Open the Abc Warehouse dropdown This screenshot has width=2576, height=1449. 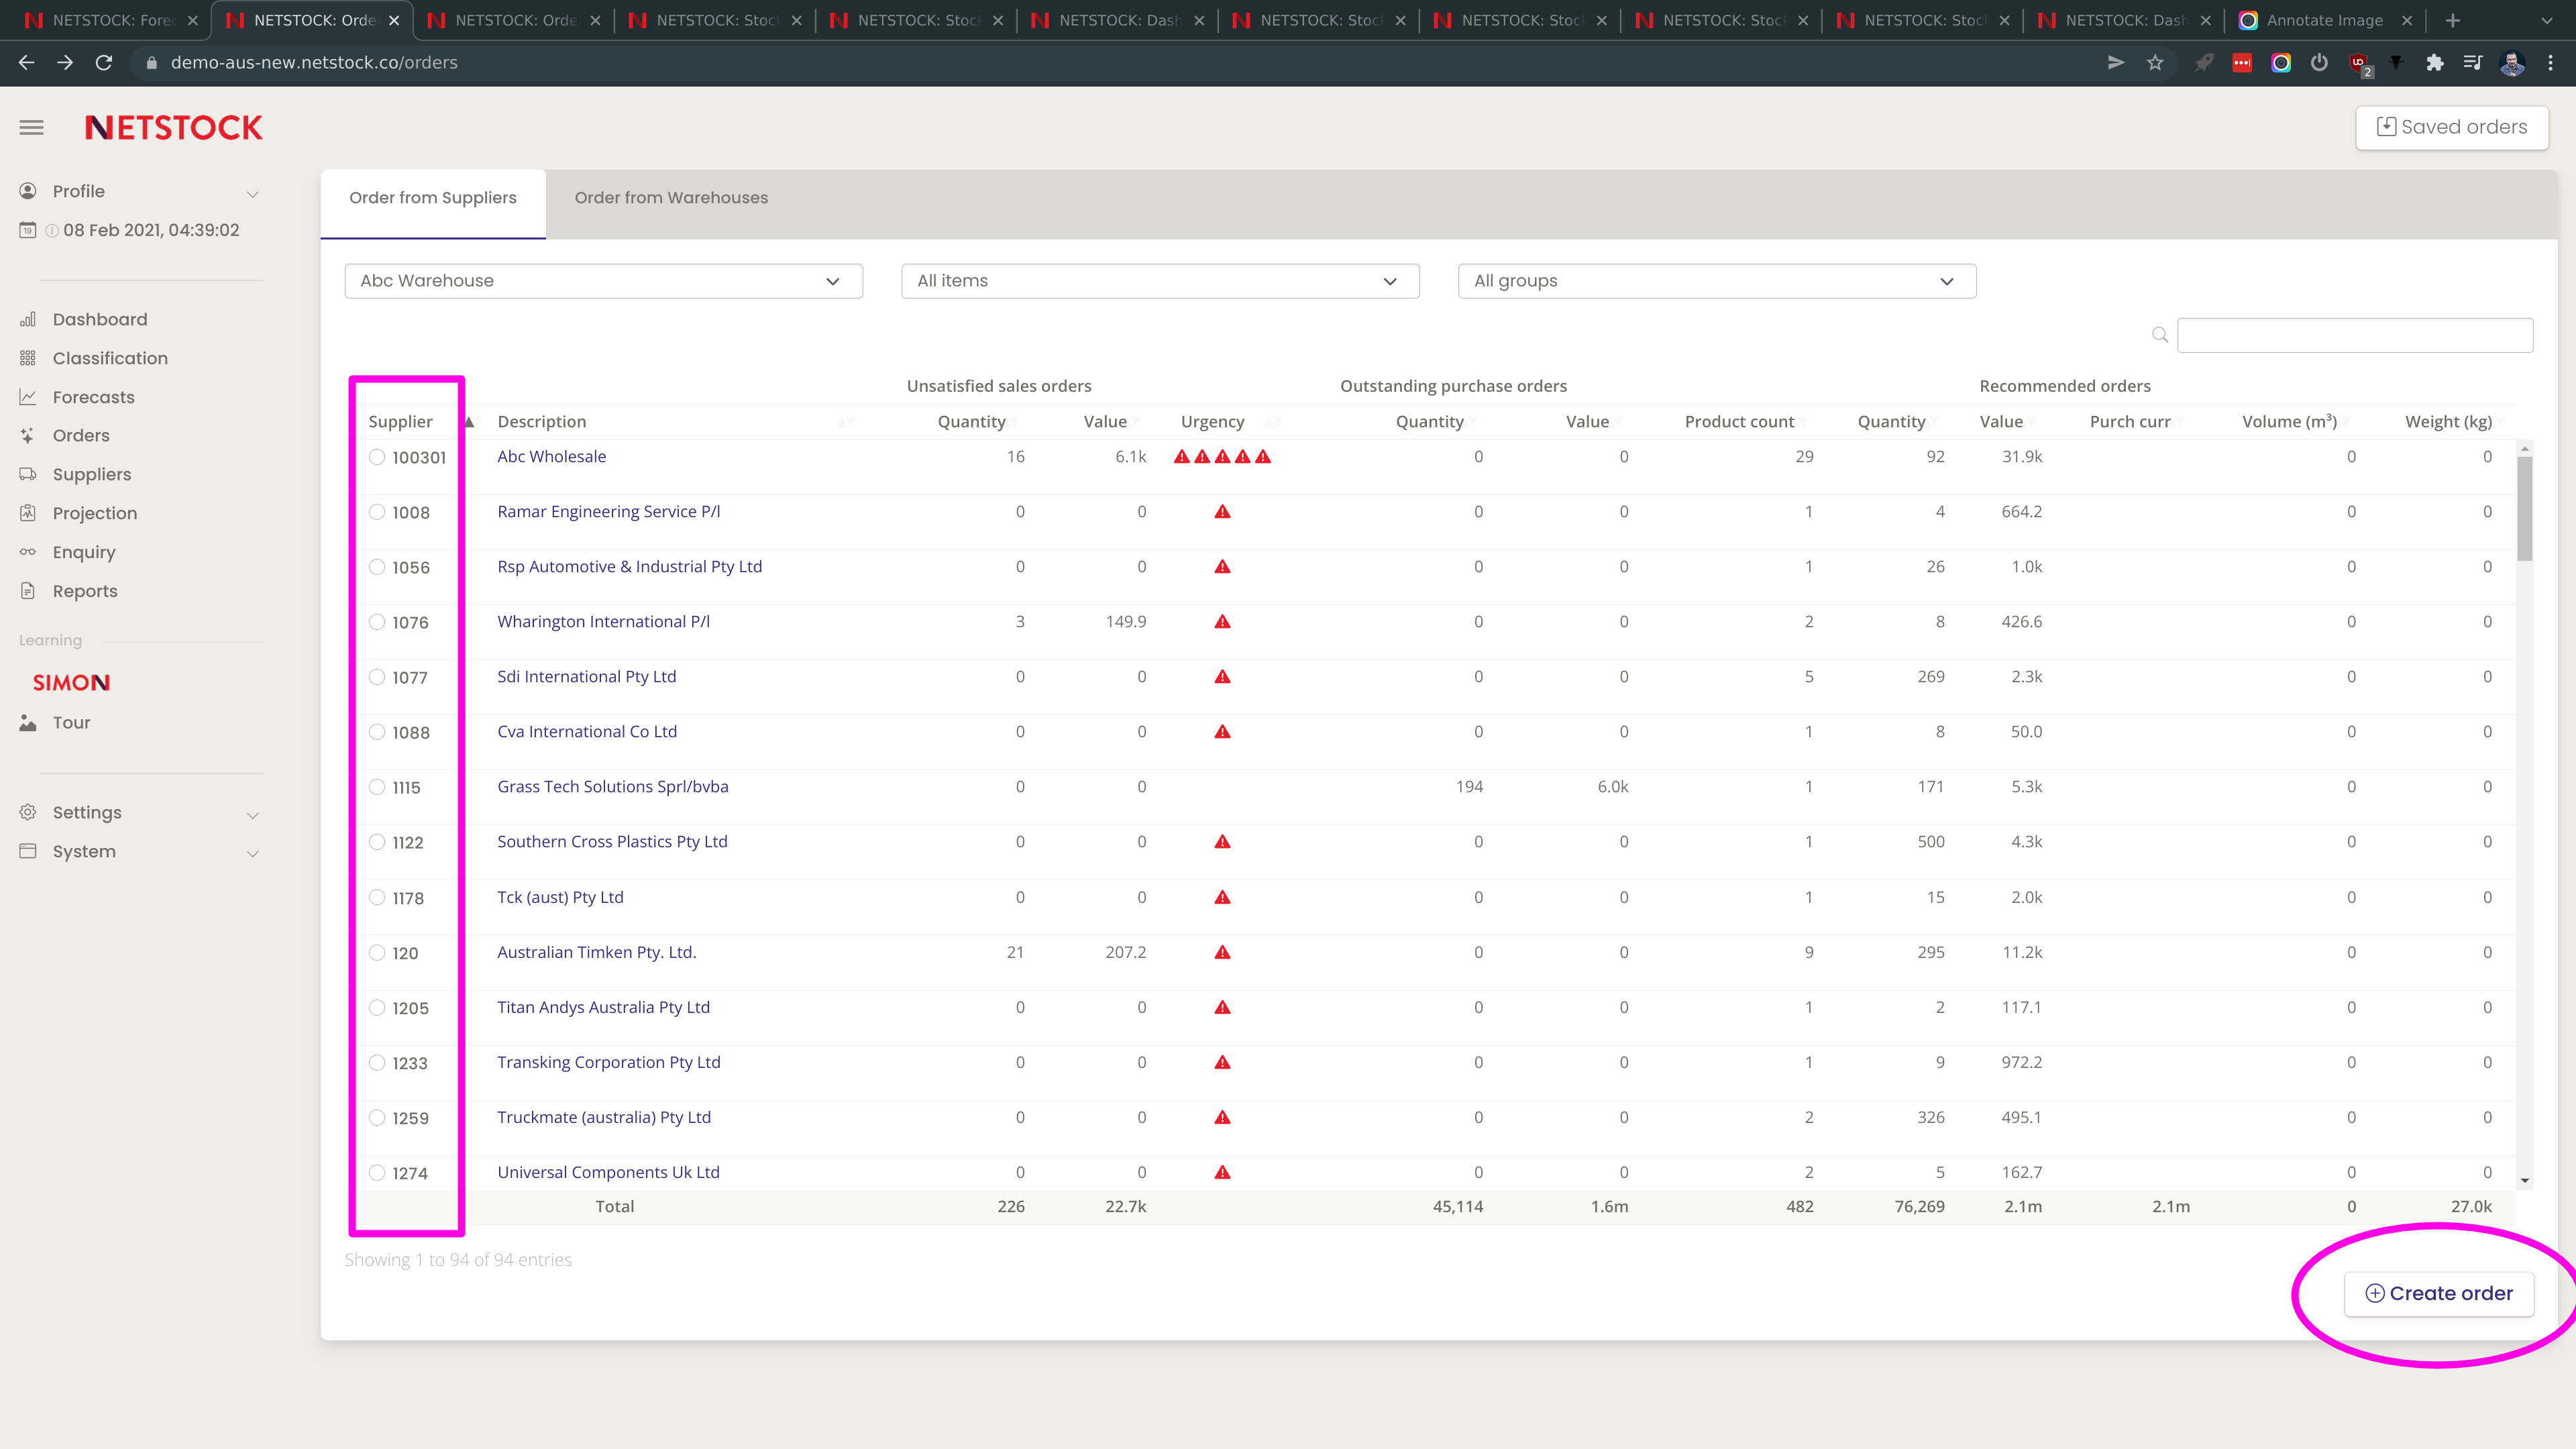coord(603,281)
